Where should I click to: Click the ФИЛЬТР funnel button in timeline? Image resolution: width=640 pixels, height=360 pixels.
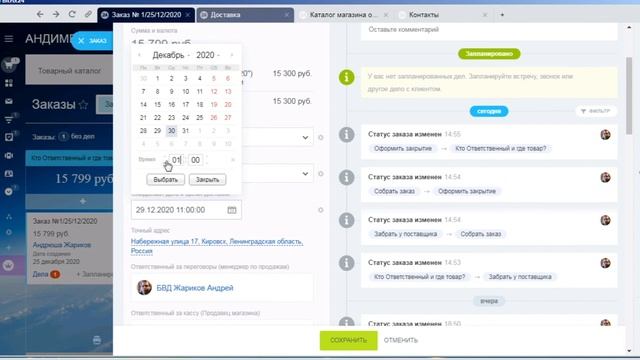coord(596,111)
